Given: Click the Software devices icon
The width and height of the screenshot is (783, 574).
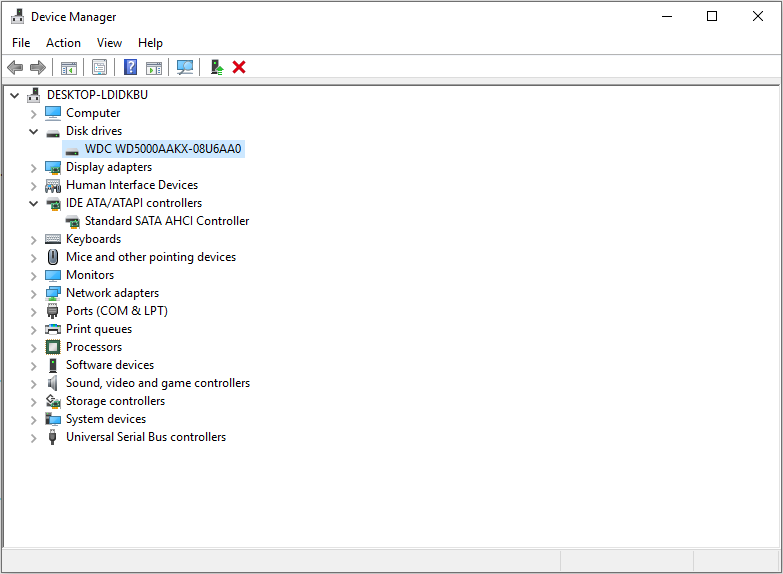Looking at the screenshot, I should click(x=53, y=365).
